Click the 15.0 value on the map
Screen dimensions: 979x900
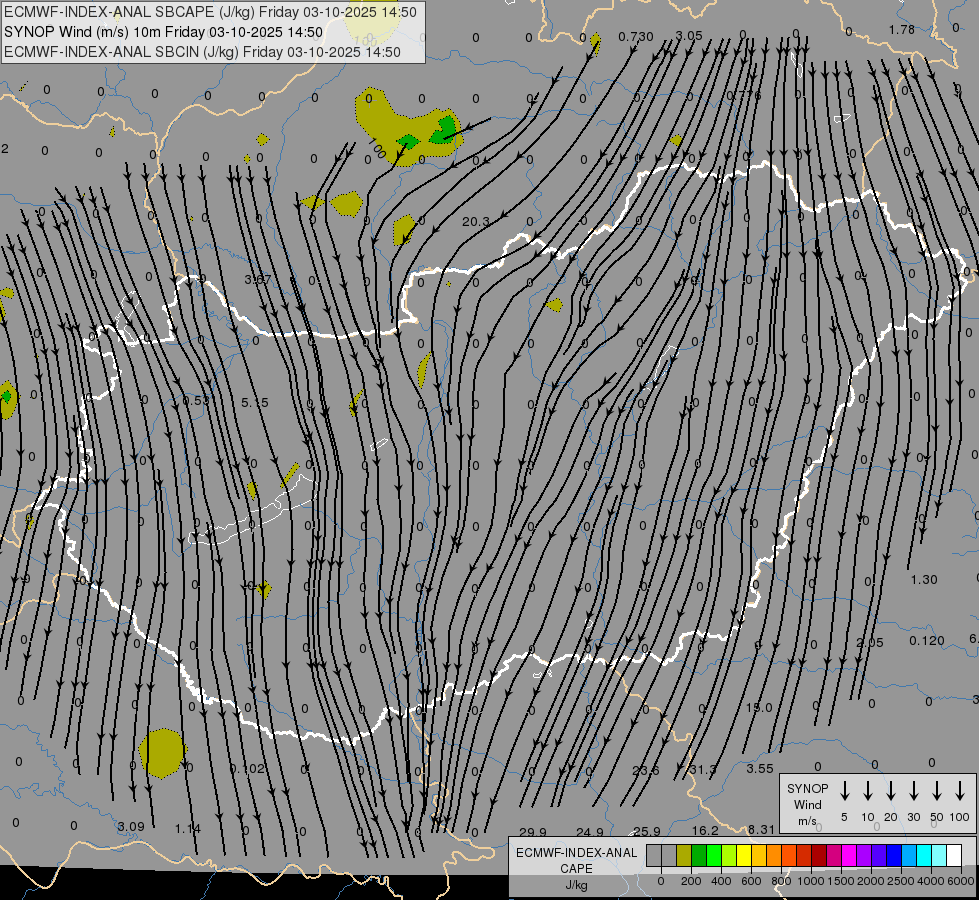tap(759, 708)
